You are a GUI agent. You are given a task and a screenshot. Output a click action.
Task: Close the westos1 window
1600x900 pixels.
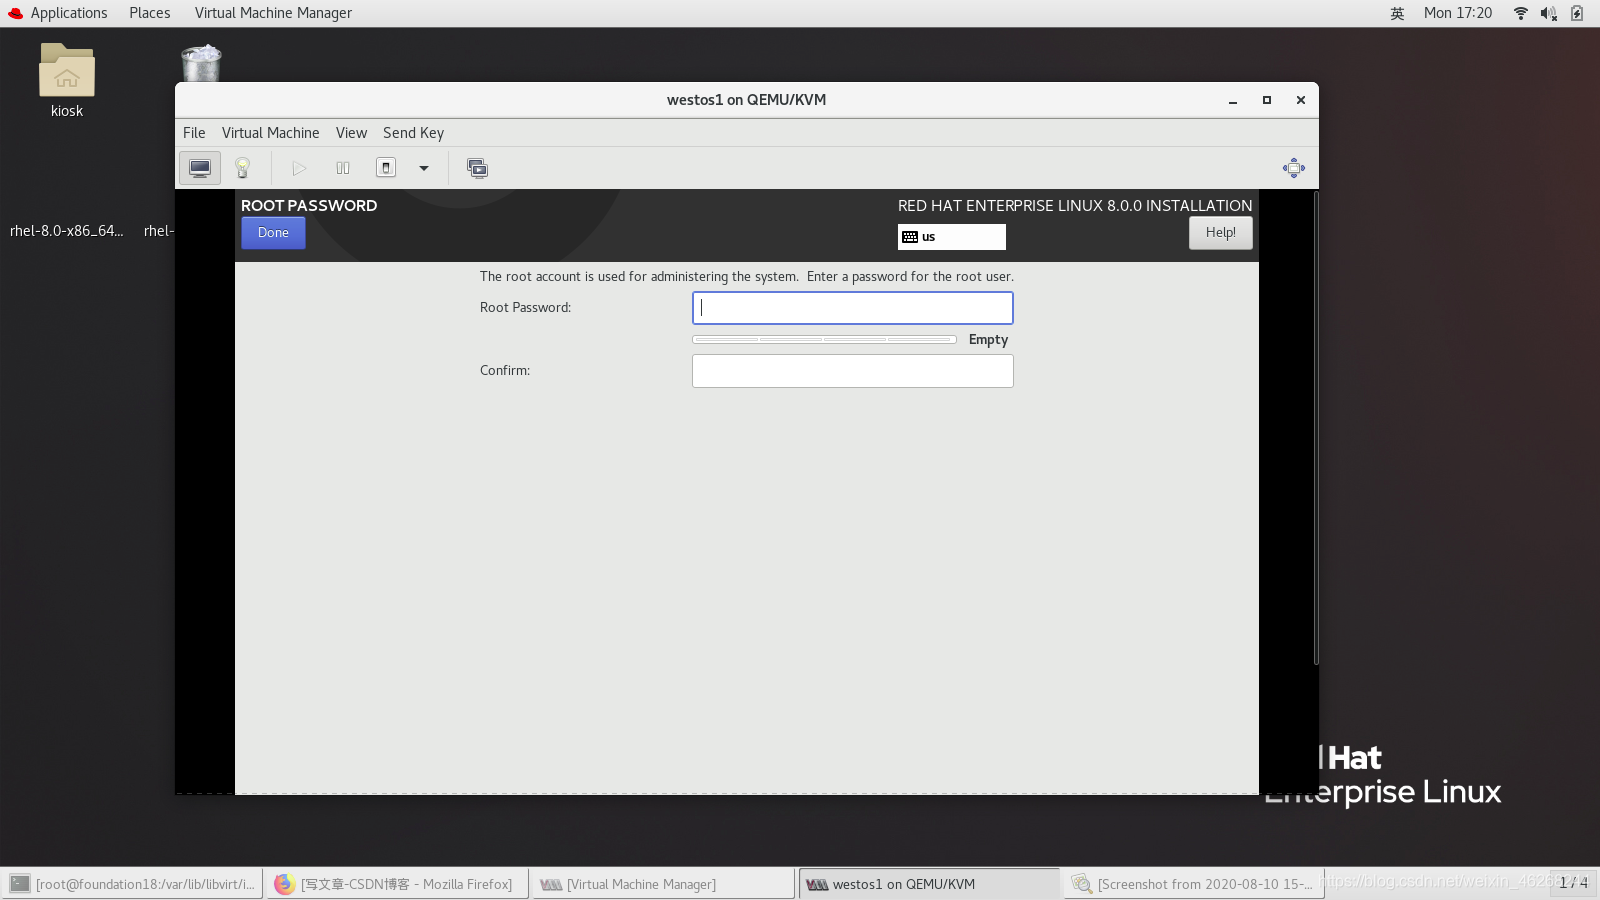click(1301, 100)
